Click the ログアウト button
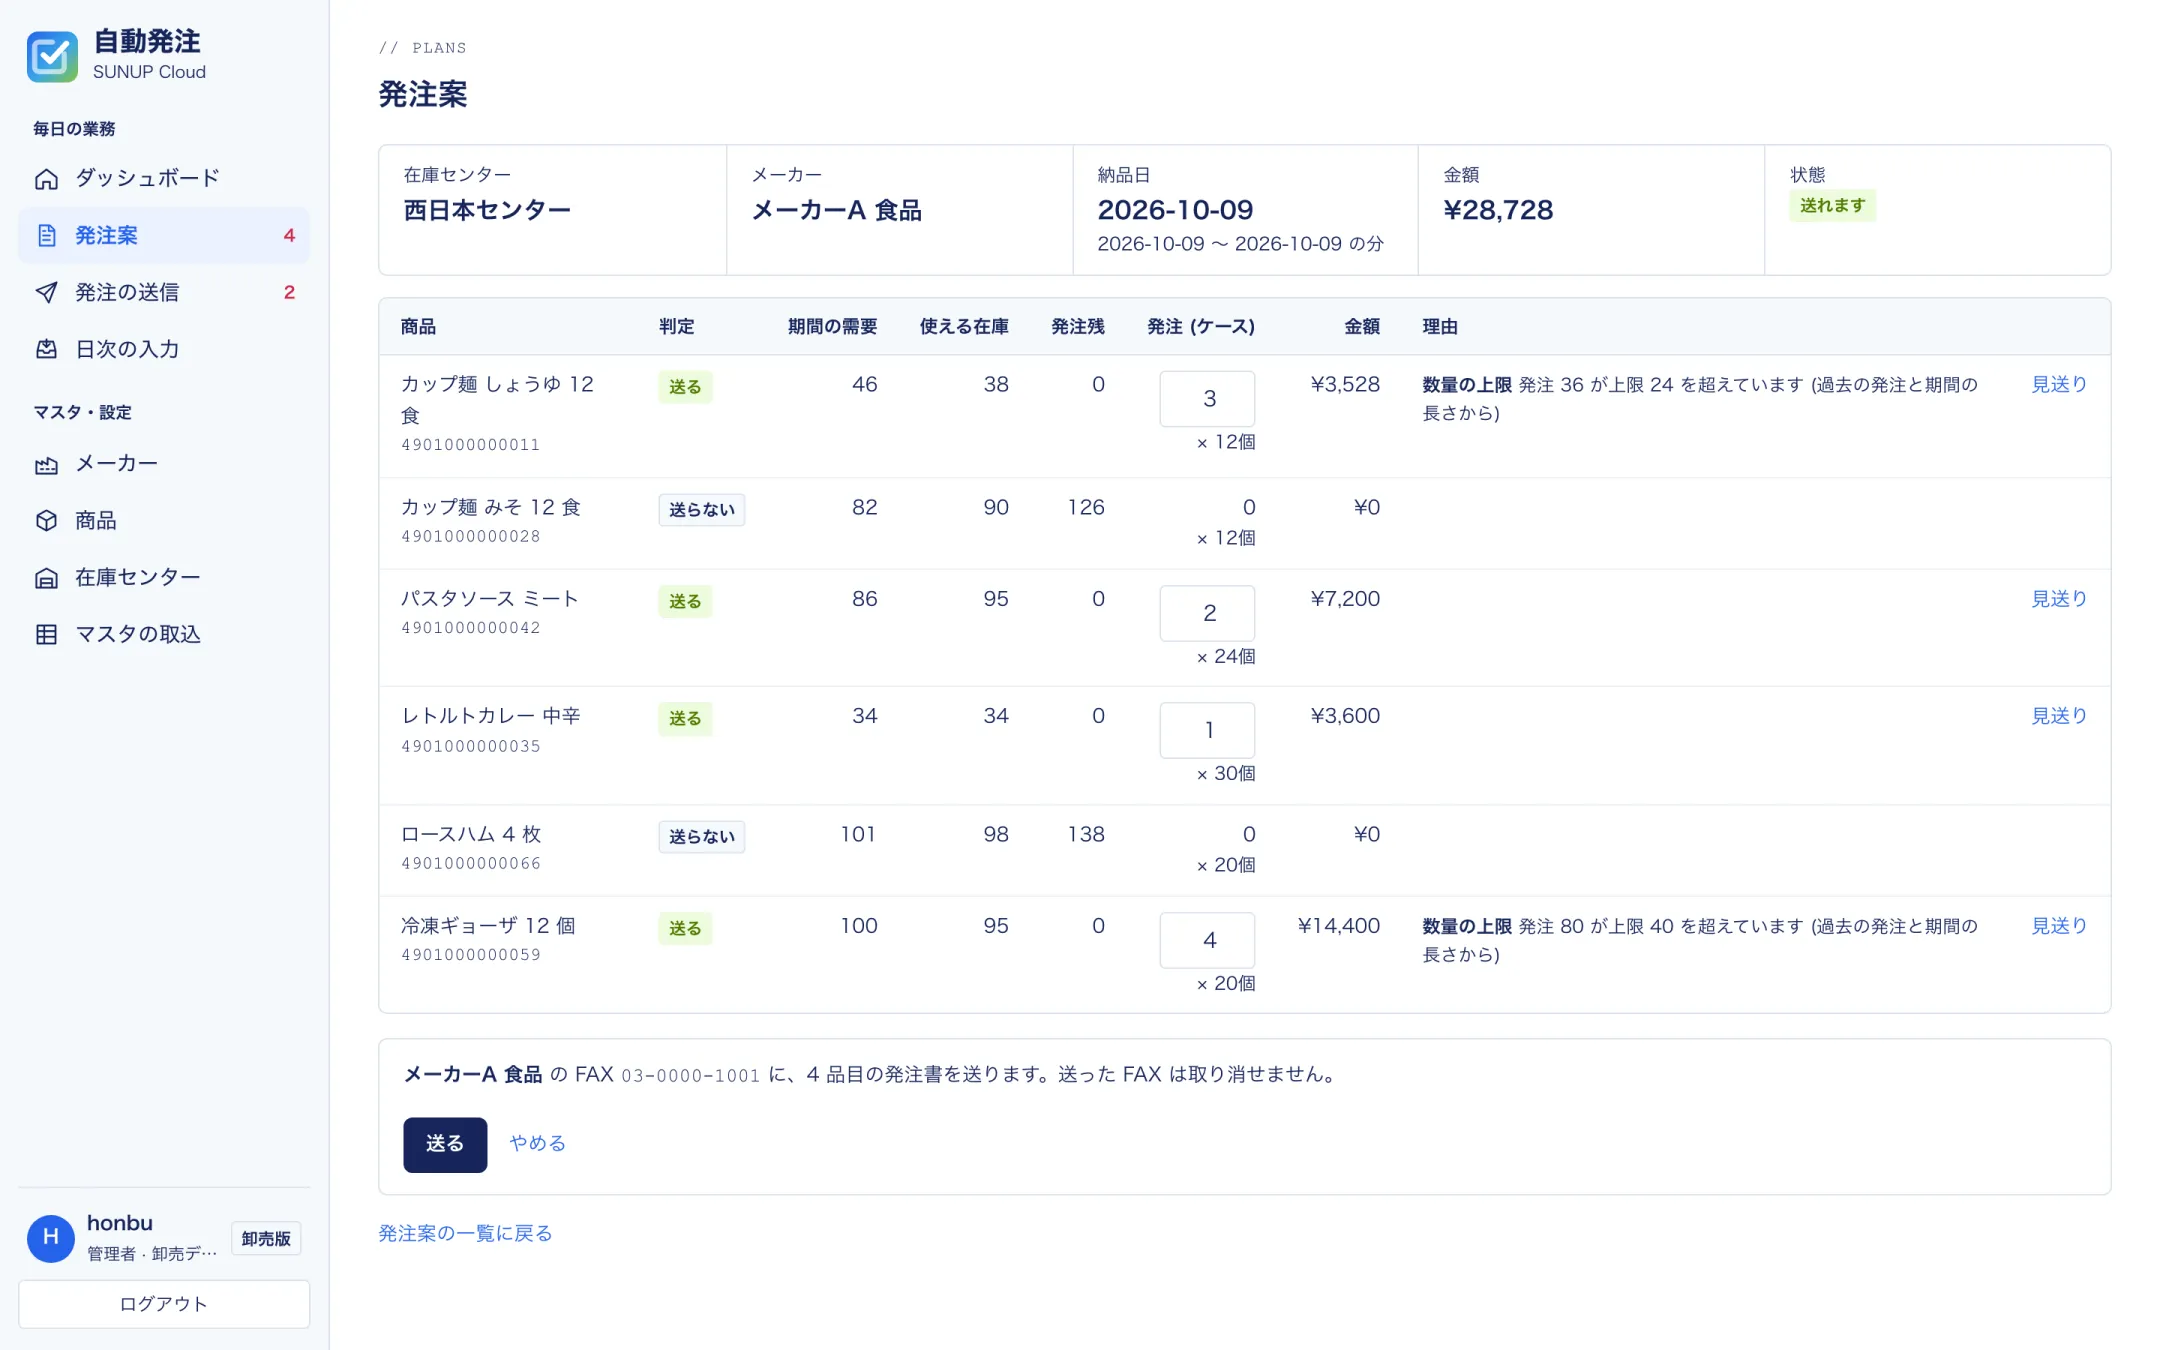This screenshot has width=2160, height=1350. coord(164,1304)
